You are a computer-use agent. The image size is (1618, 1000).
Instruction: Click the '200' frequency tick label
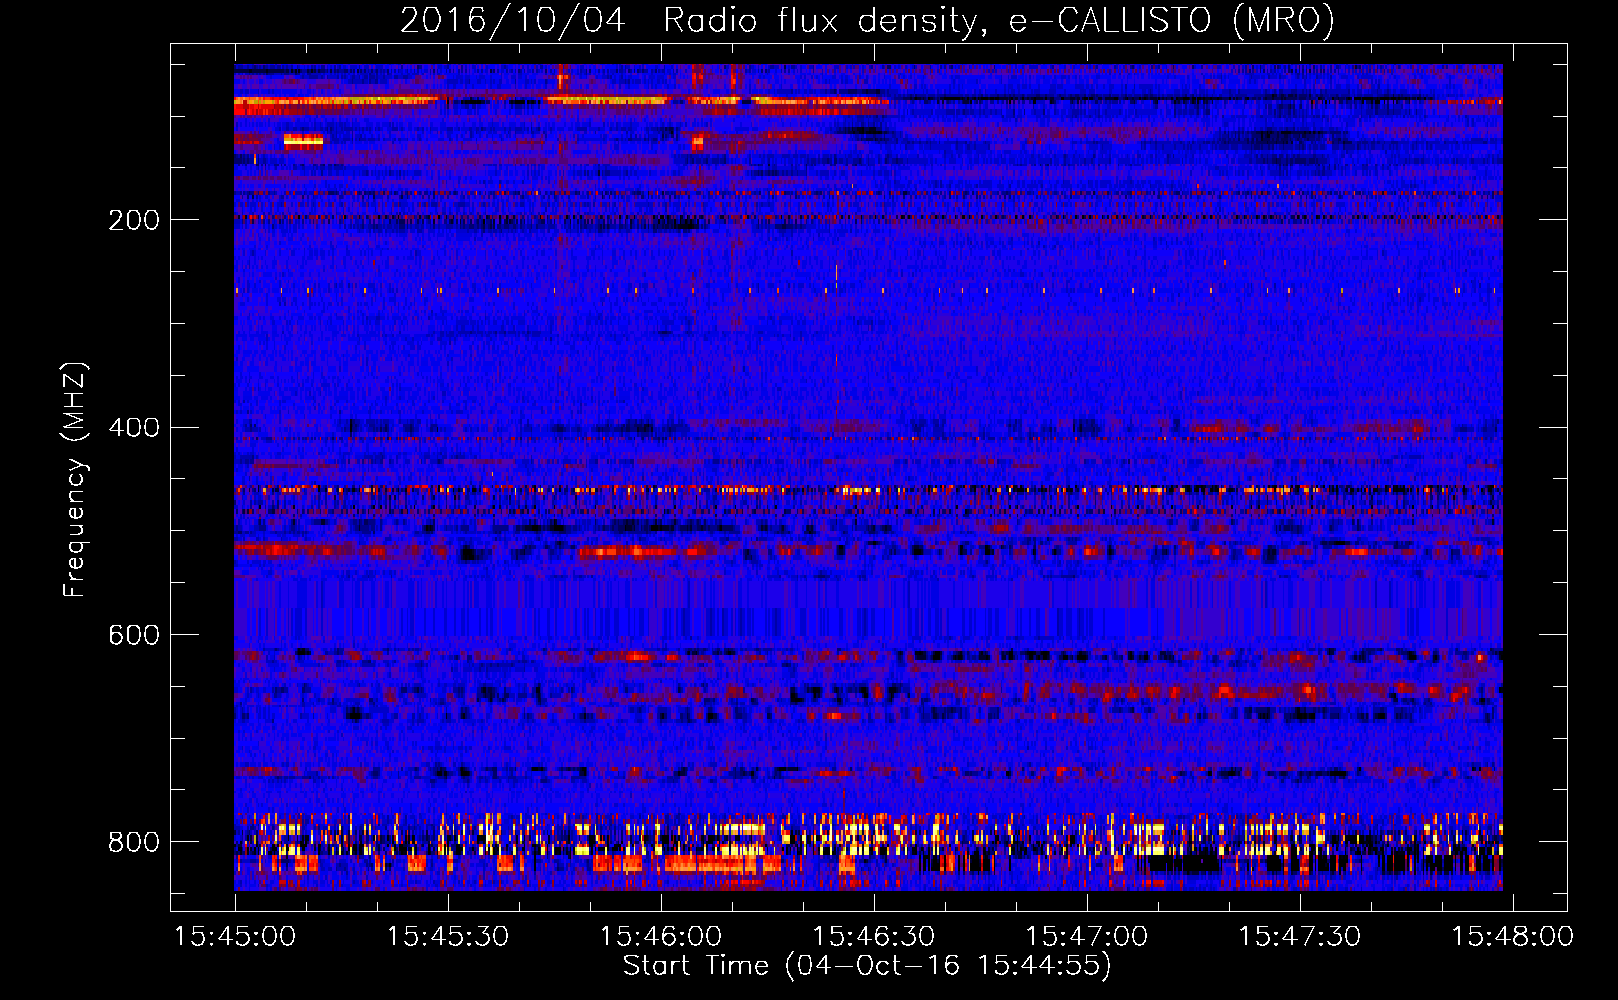click(x=134, y=221)
